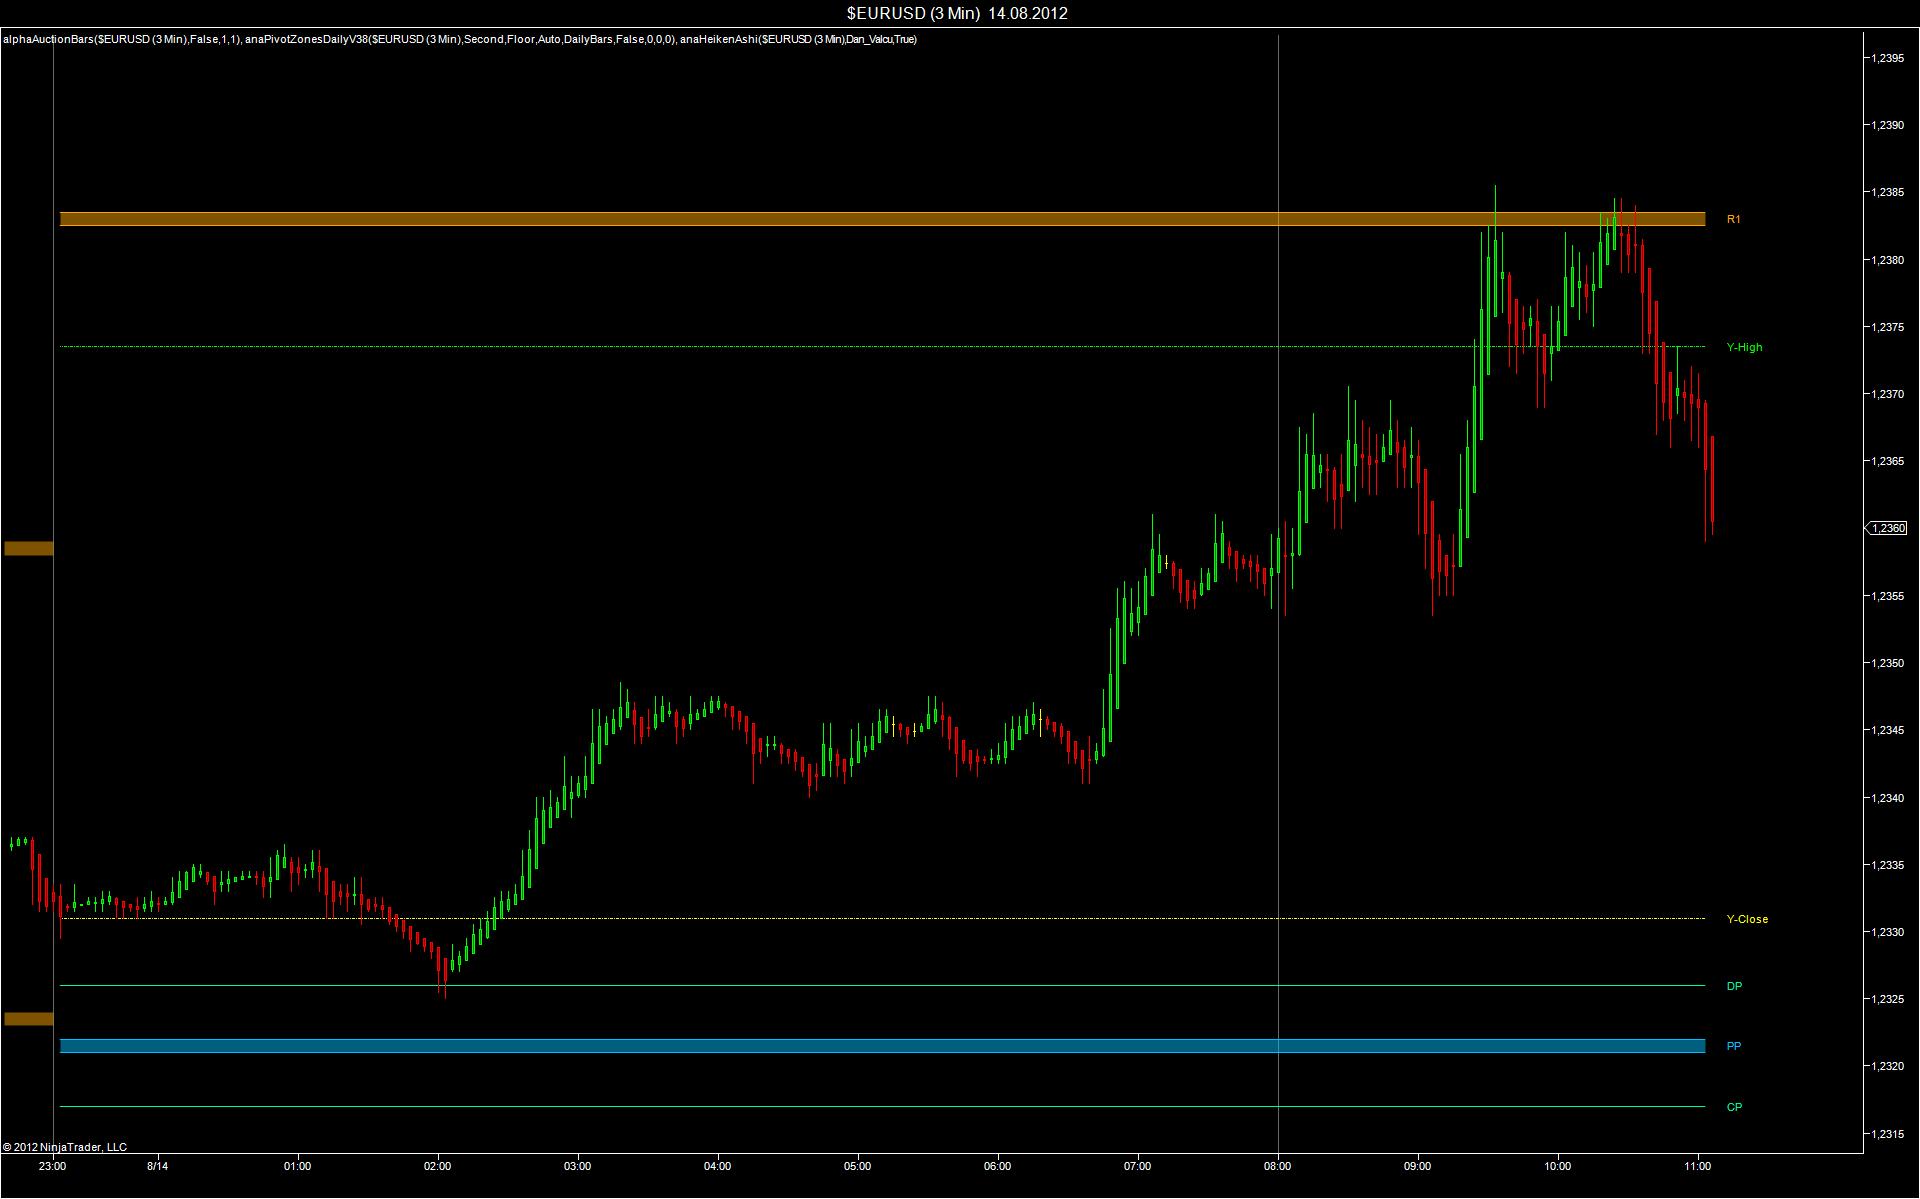Click the 07:00 time axis label

(x=1137, y=1166)
